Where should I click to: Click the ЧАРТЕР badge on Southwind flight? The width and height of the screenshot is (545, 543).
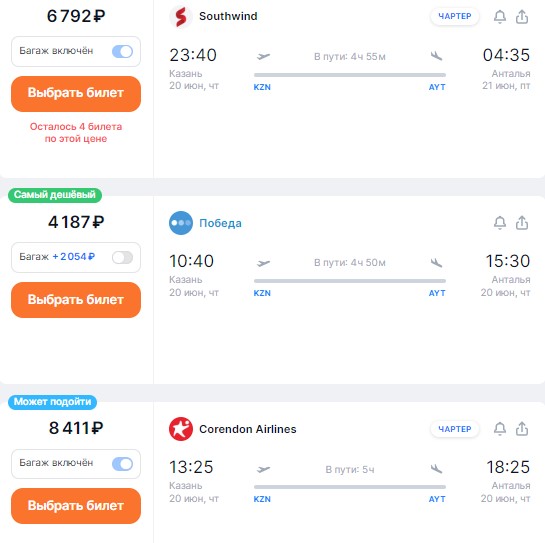[x=455, y=16]
